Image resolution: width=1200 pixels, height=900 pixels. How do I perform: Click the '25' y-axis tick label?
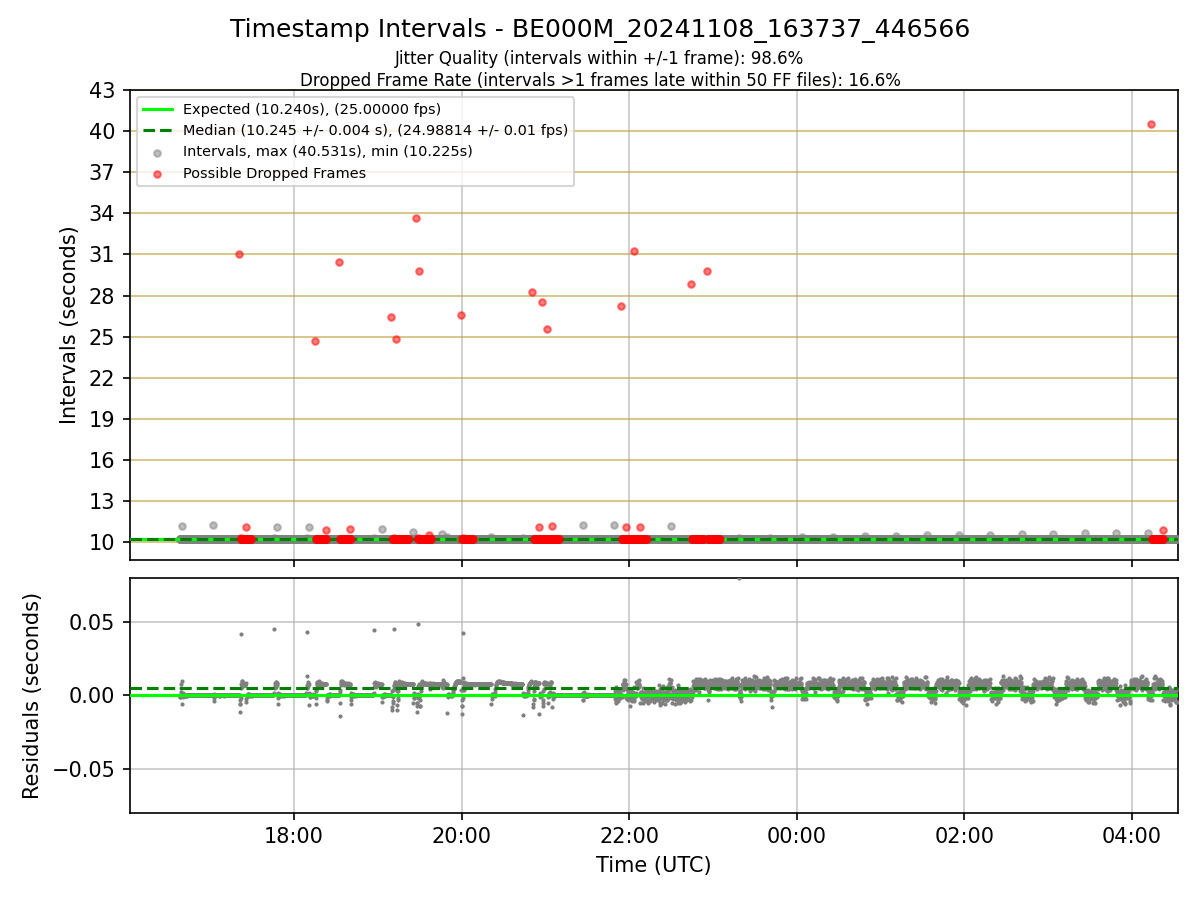click(105, 337)
